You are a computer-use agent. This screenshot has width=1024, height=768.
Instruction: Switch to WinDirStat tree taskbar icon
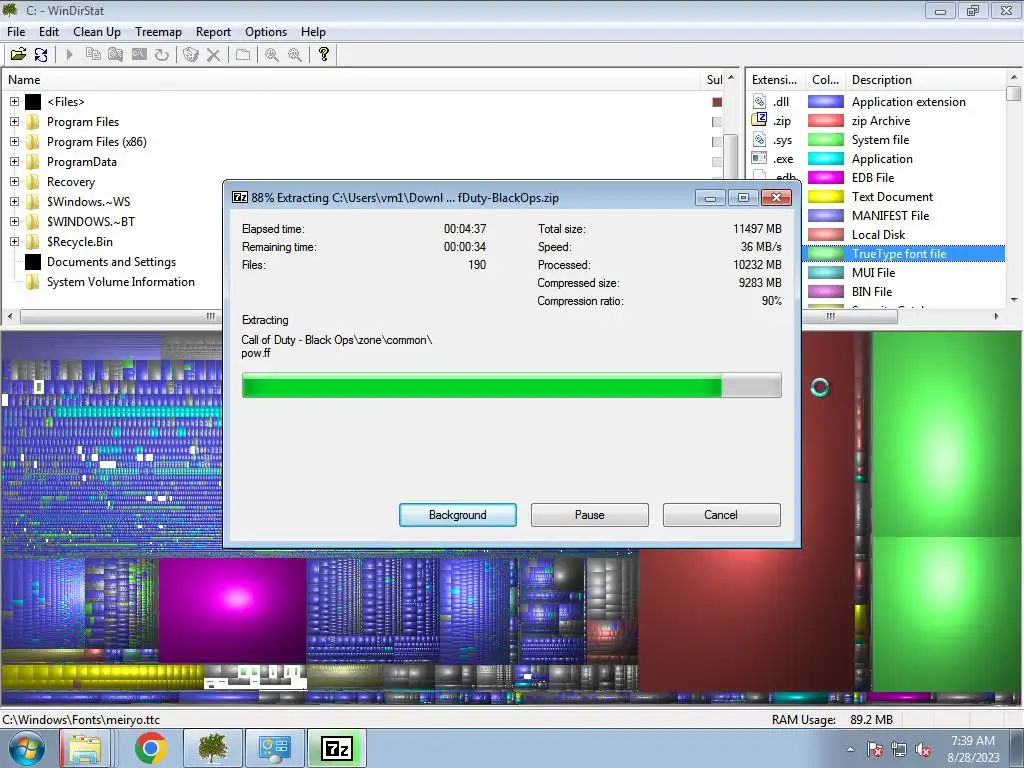point(212,748)
